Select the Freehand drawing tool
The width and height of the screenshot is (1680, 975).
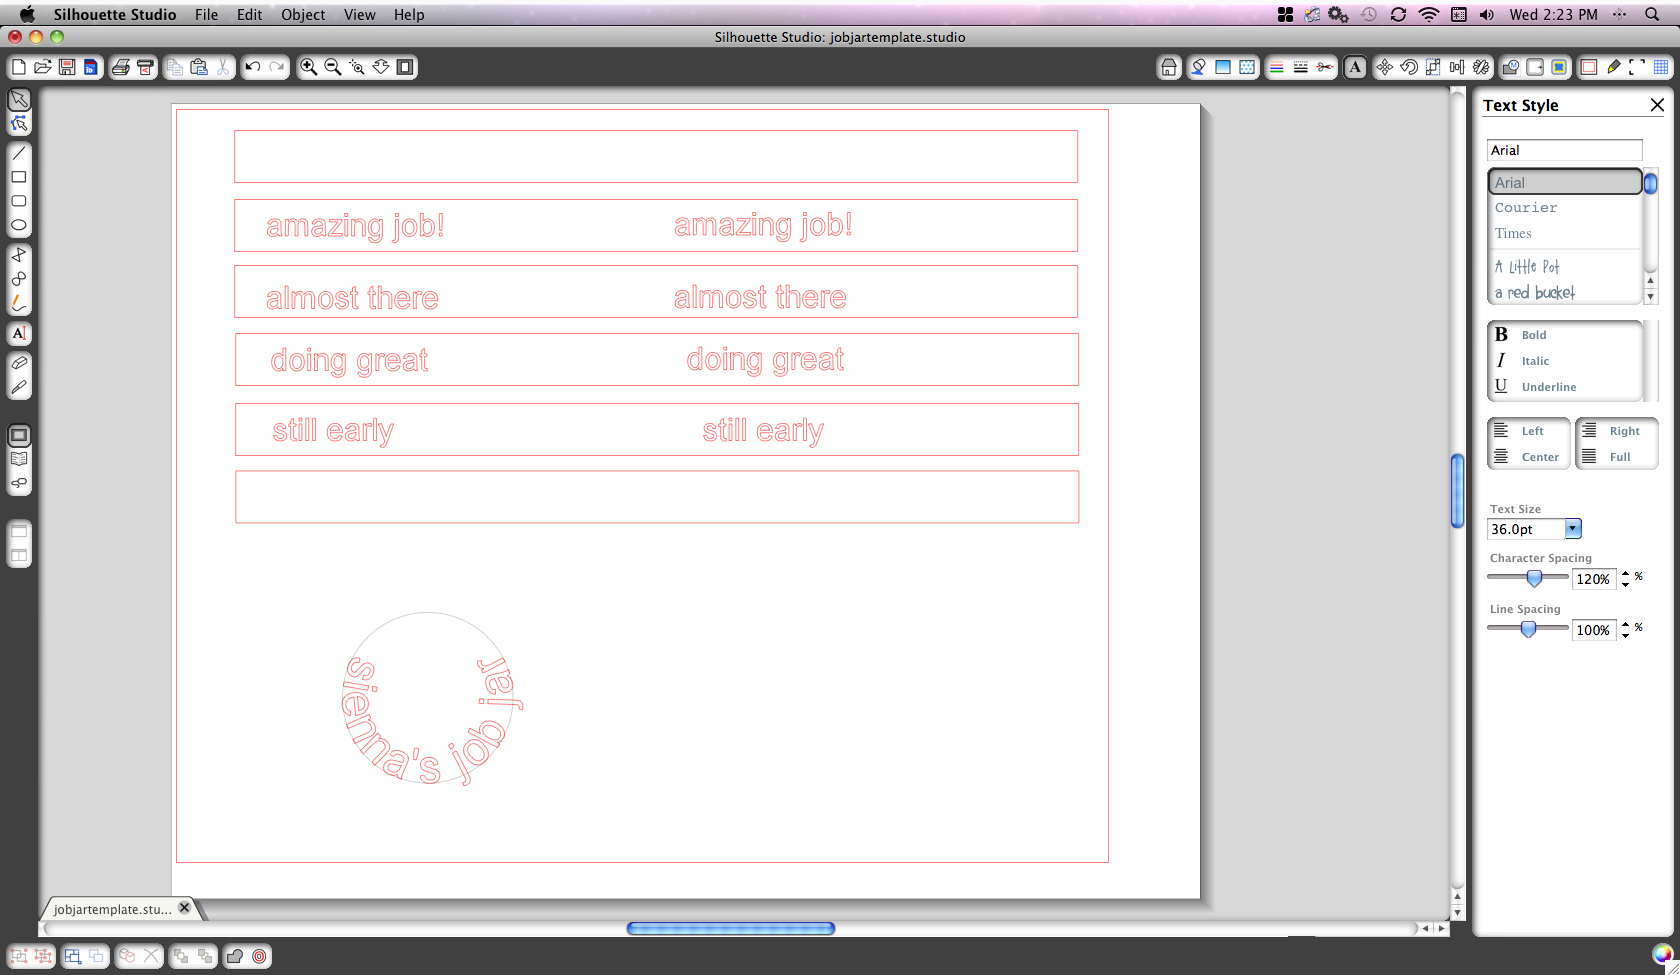[x=19, y=303]
